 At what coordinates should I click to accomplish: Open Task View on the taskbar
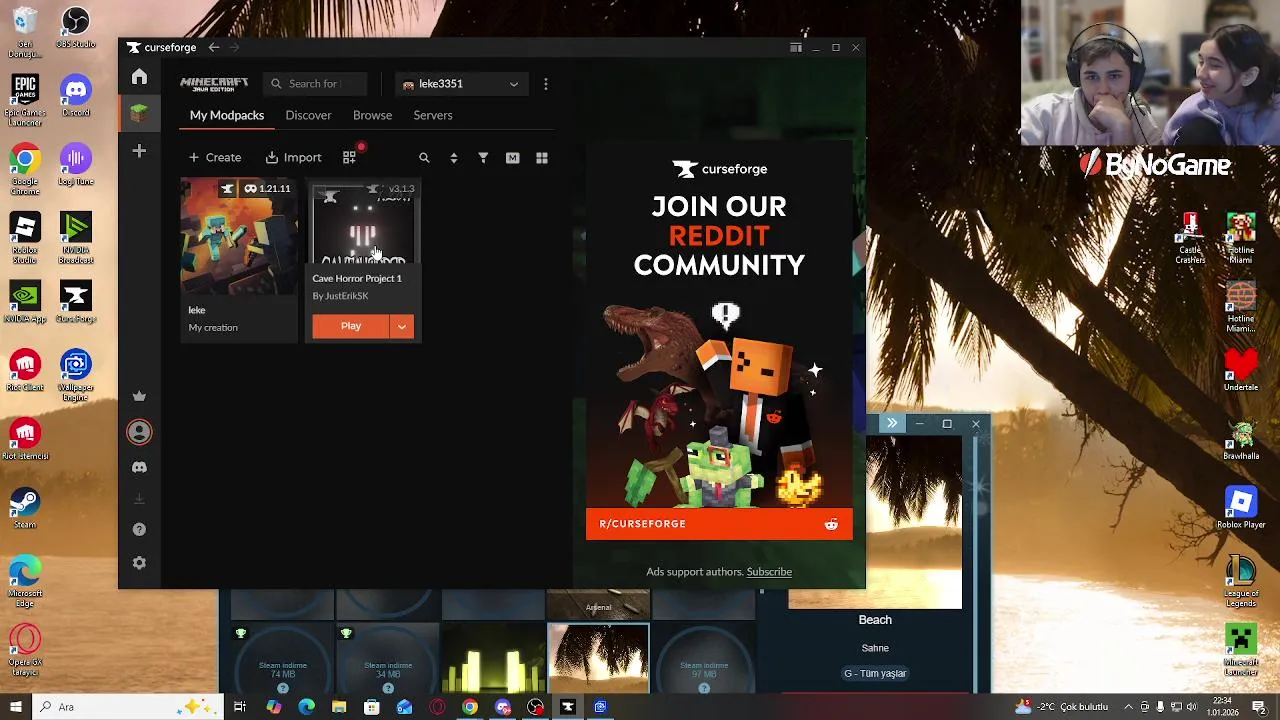[240, 707]
